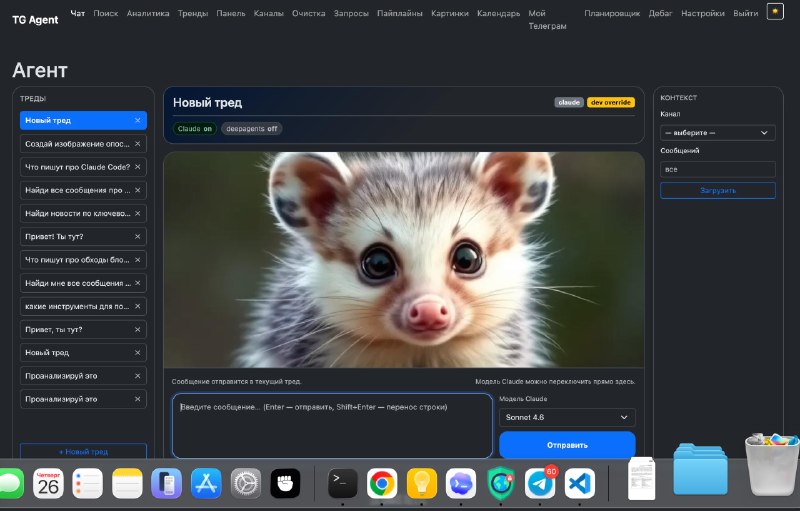
Task: Open the Запросы page
Action: coord(351,13)
